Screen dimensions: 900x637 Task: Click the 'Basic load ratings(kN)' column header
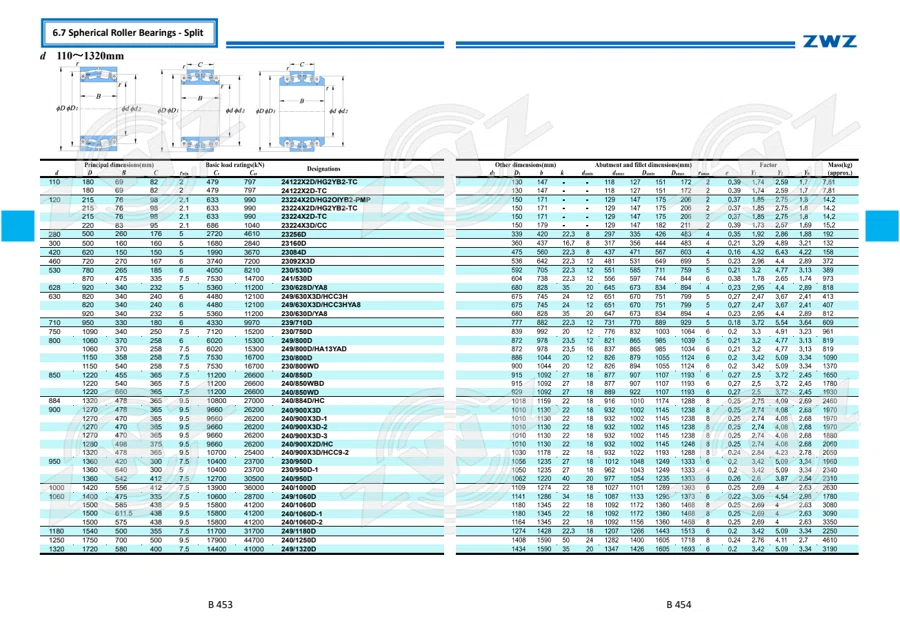(235, 165)
